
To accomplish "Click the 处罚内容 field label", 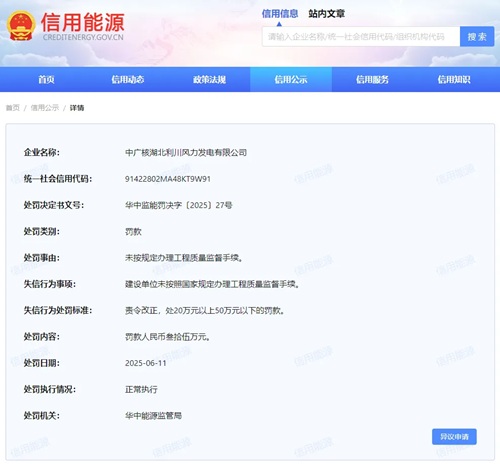I will pyautogui.click(x=42, y=337).
